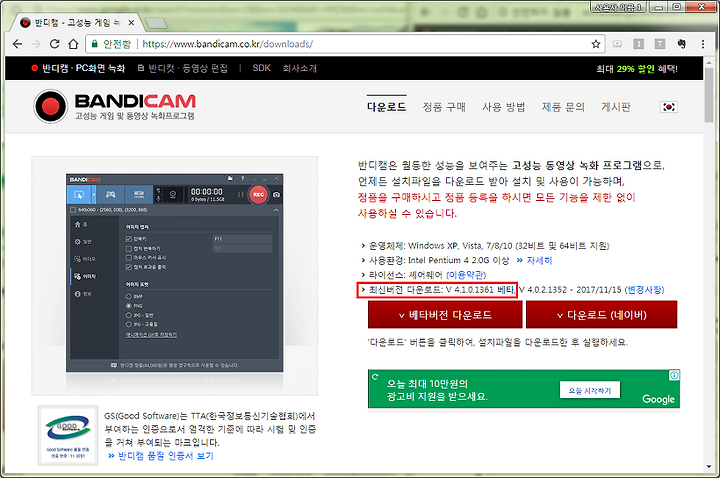
Task: Expand dropdown arrow next to screen recording mode
Action: coord(94,195)
